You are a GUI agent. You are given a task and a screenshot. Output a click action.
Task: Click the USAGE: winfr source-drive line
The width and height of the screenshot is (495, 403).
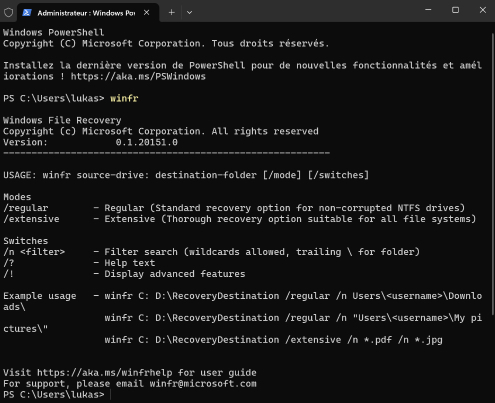[186, 175]
